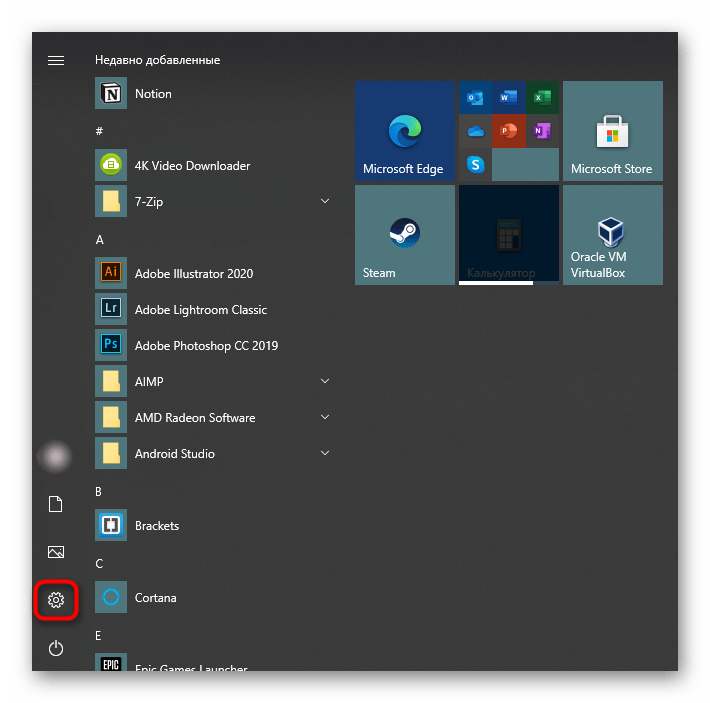Open the Settings gear icon
The height and width of the screenshot is (703, 710).
click(56, 600)
